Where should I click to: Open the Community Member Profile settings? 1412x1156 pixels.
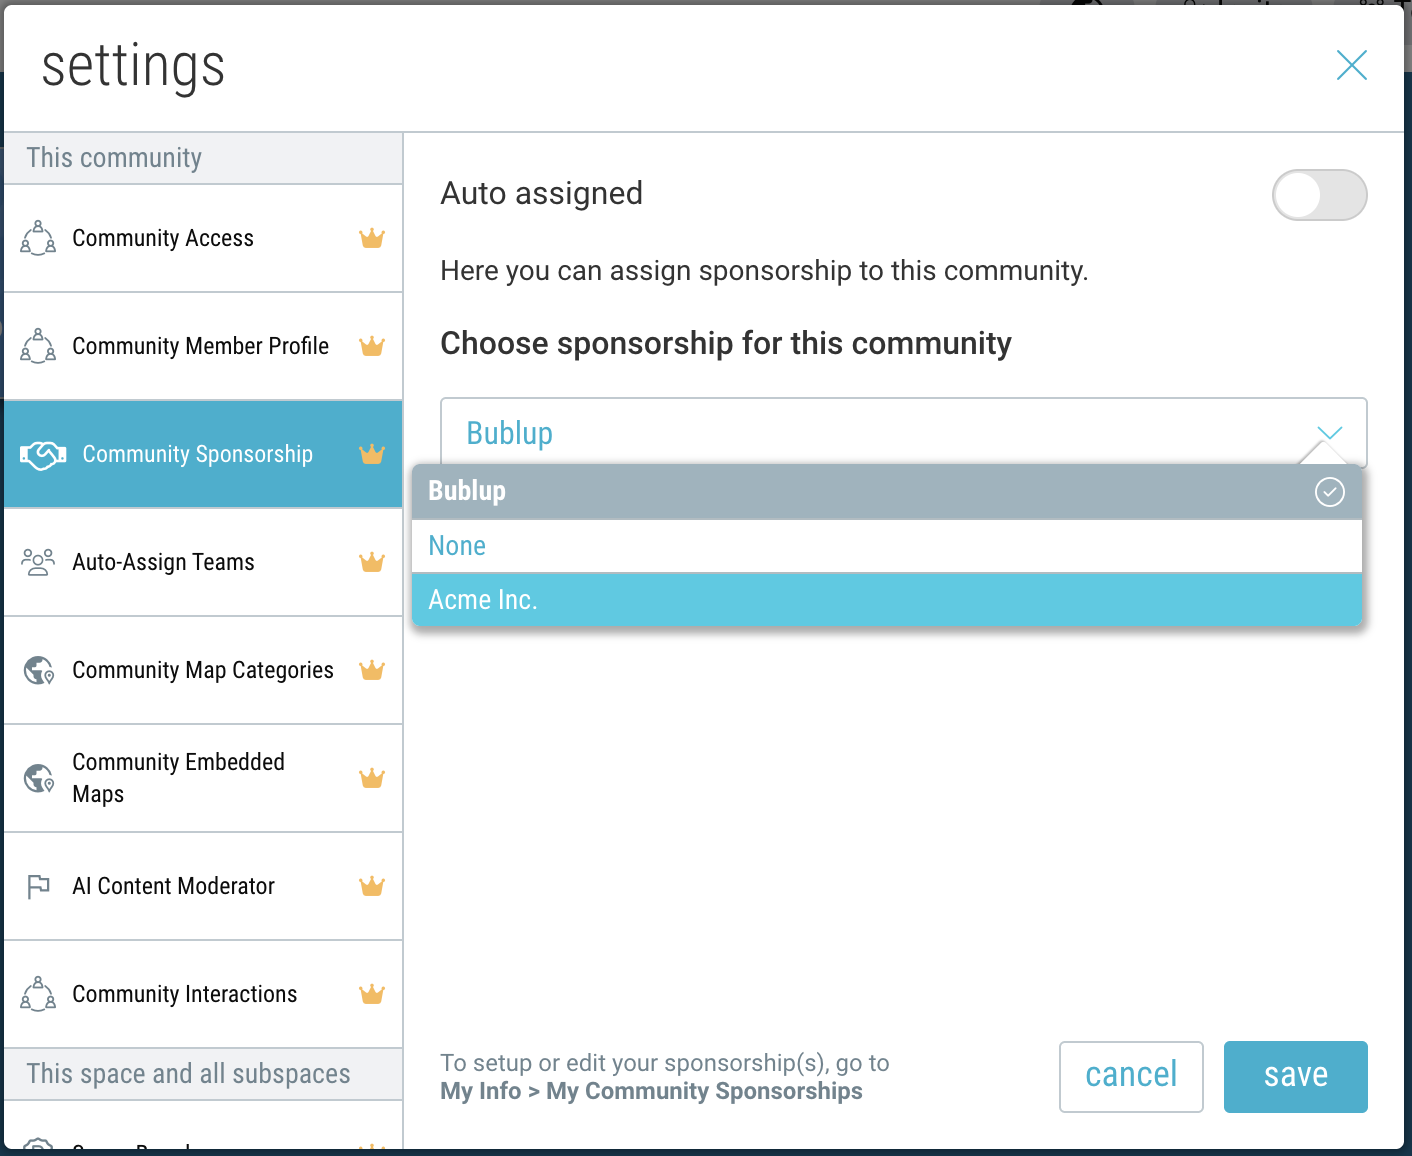pos(201,346)
